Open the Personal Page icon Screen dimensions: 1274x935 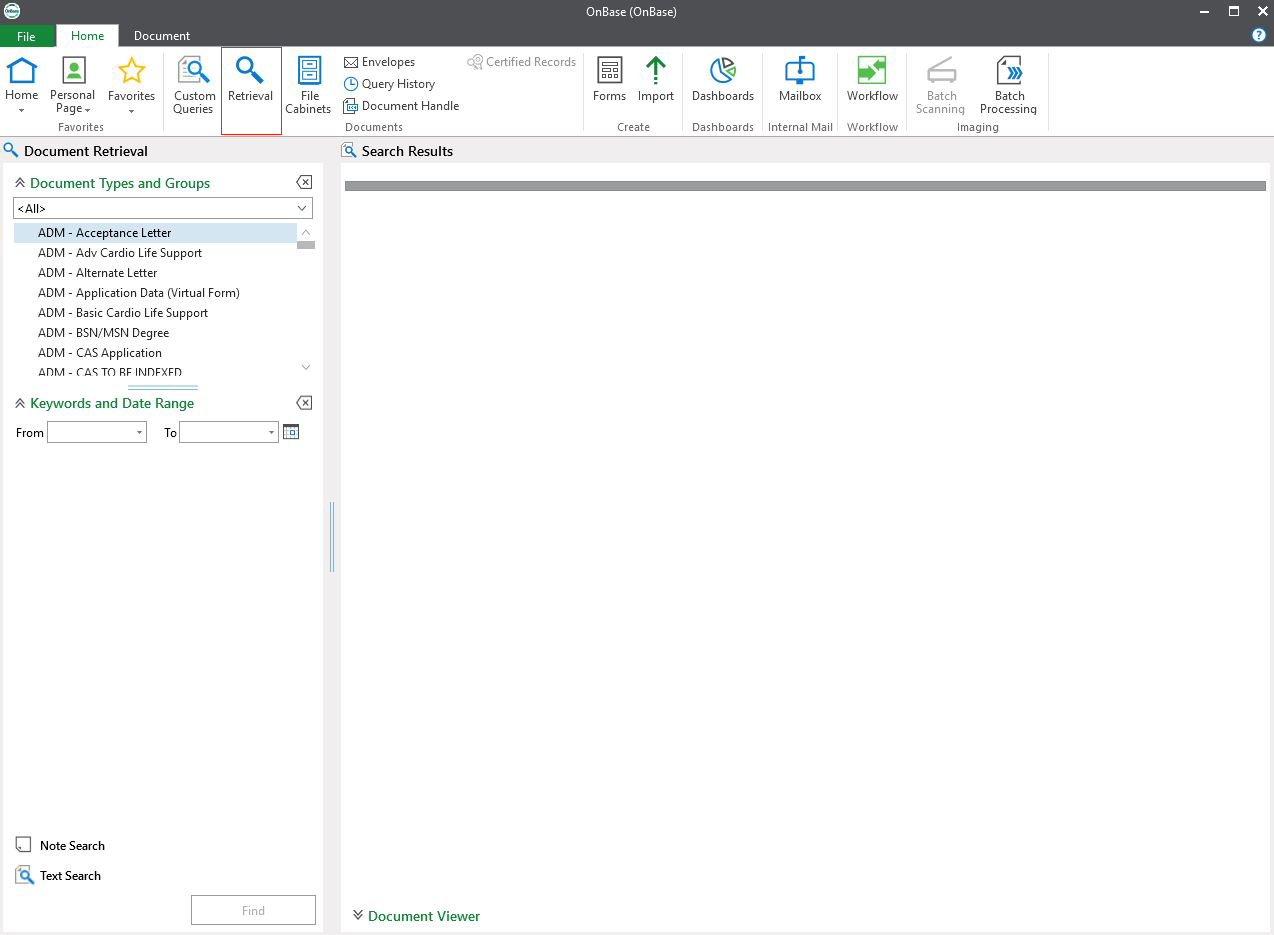pyautogui.click(x=73, y=70)
